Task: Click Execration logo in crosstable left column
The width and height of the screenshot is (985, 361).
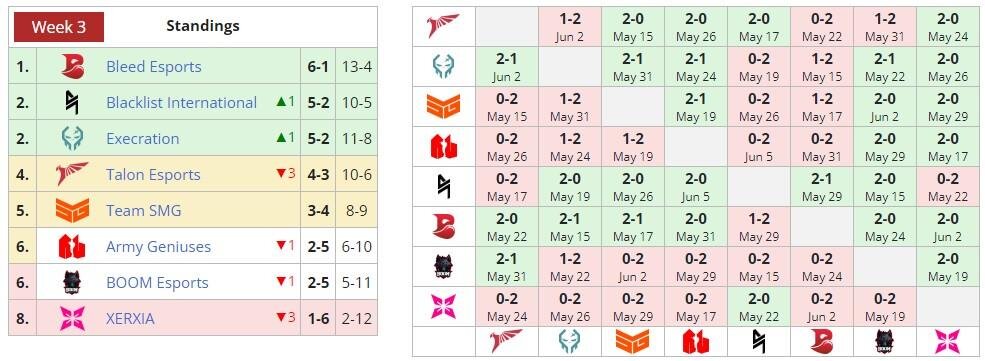Action: point(444,67)
